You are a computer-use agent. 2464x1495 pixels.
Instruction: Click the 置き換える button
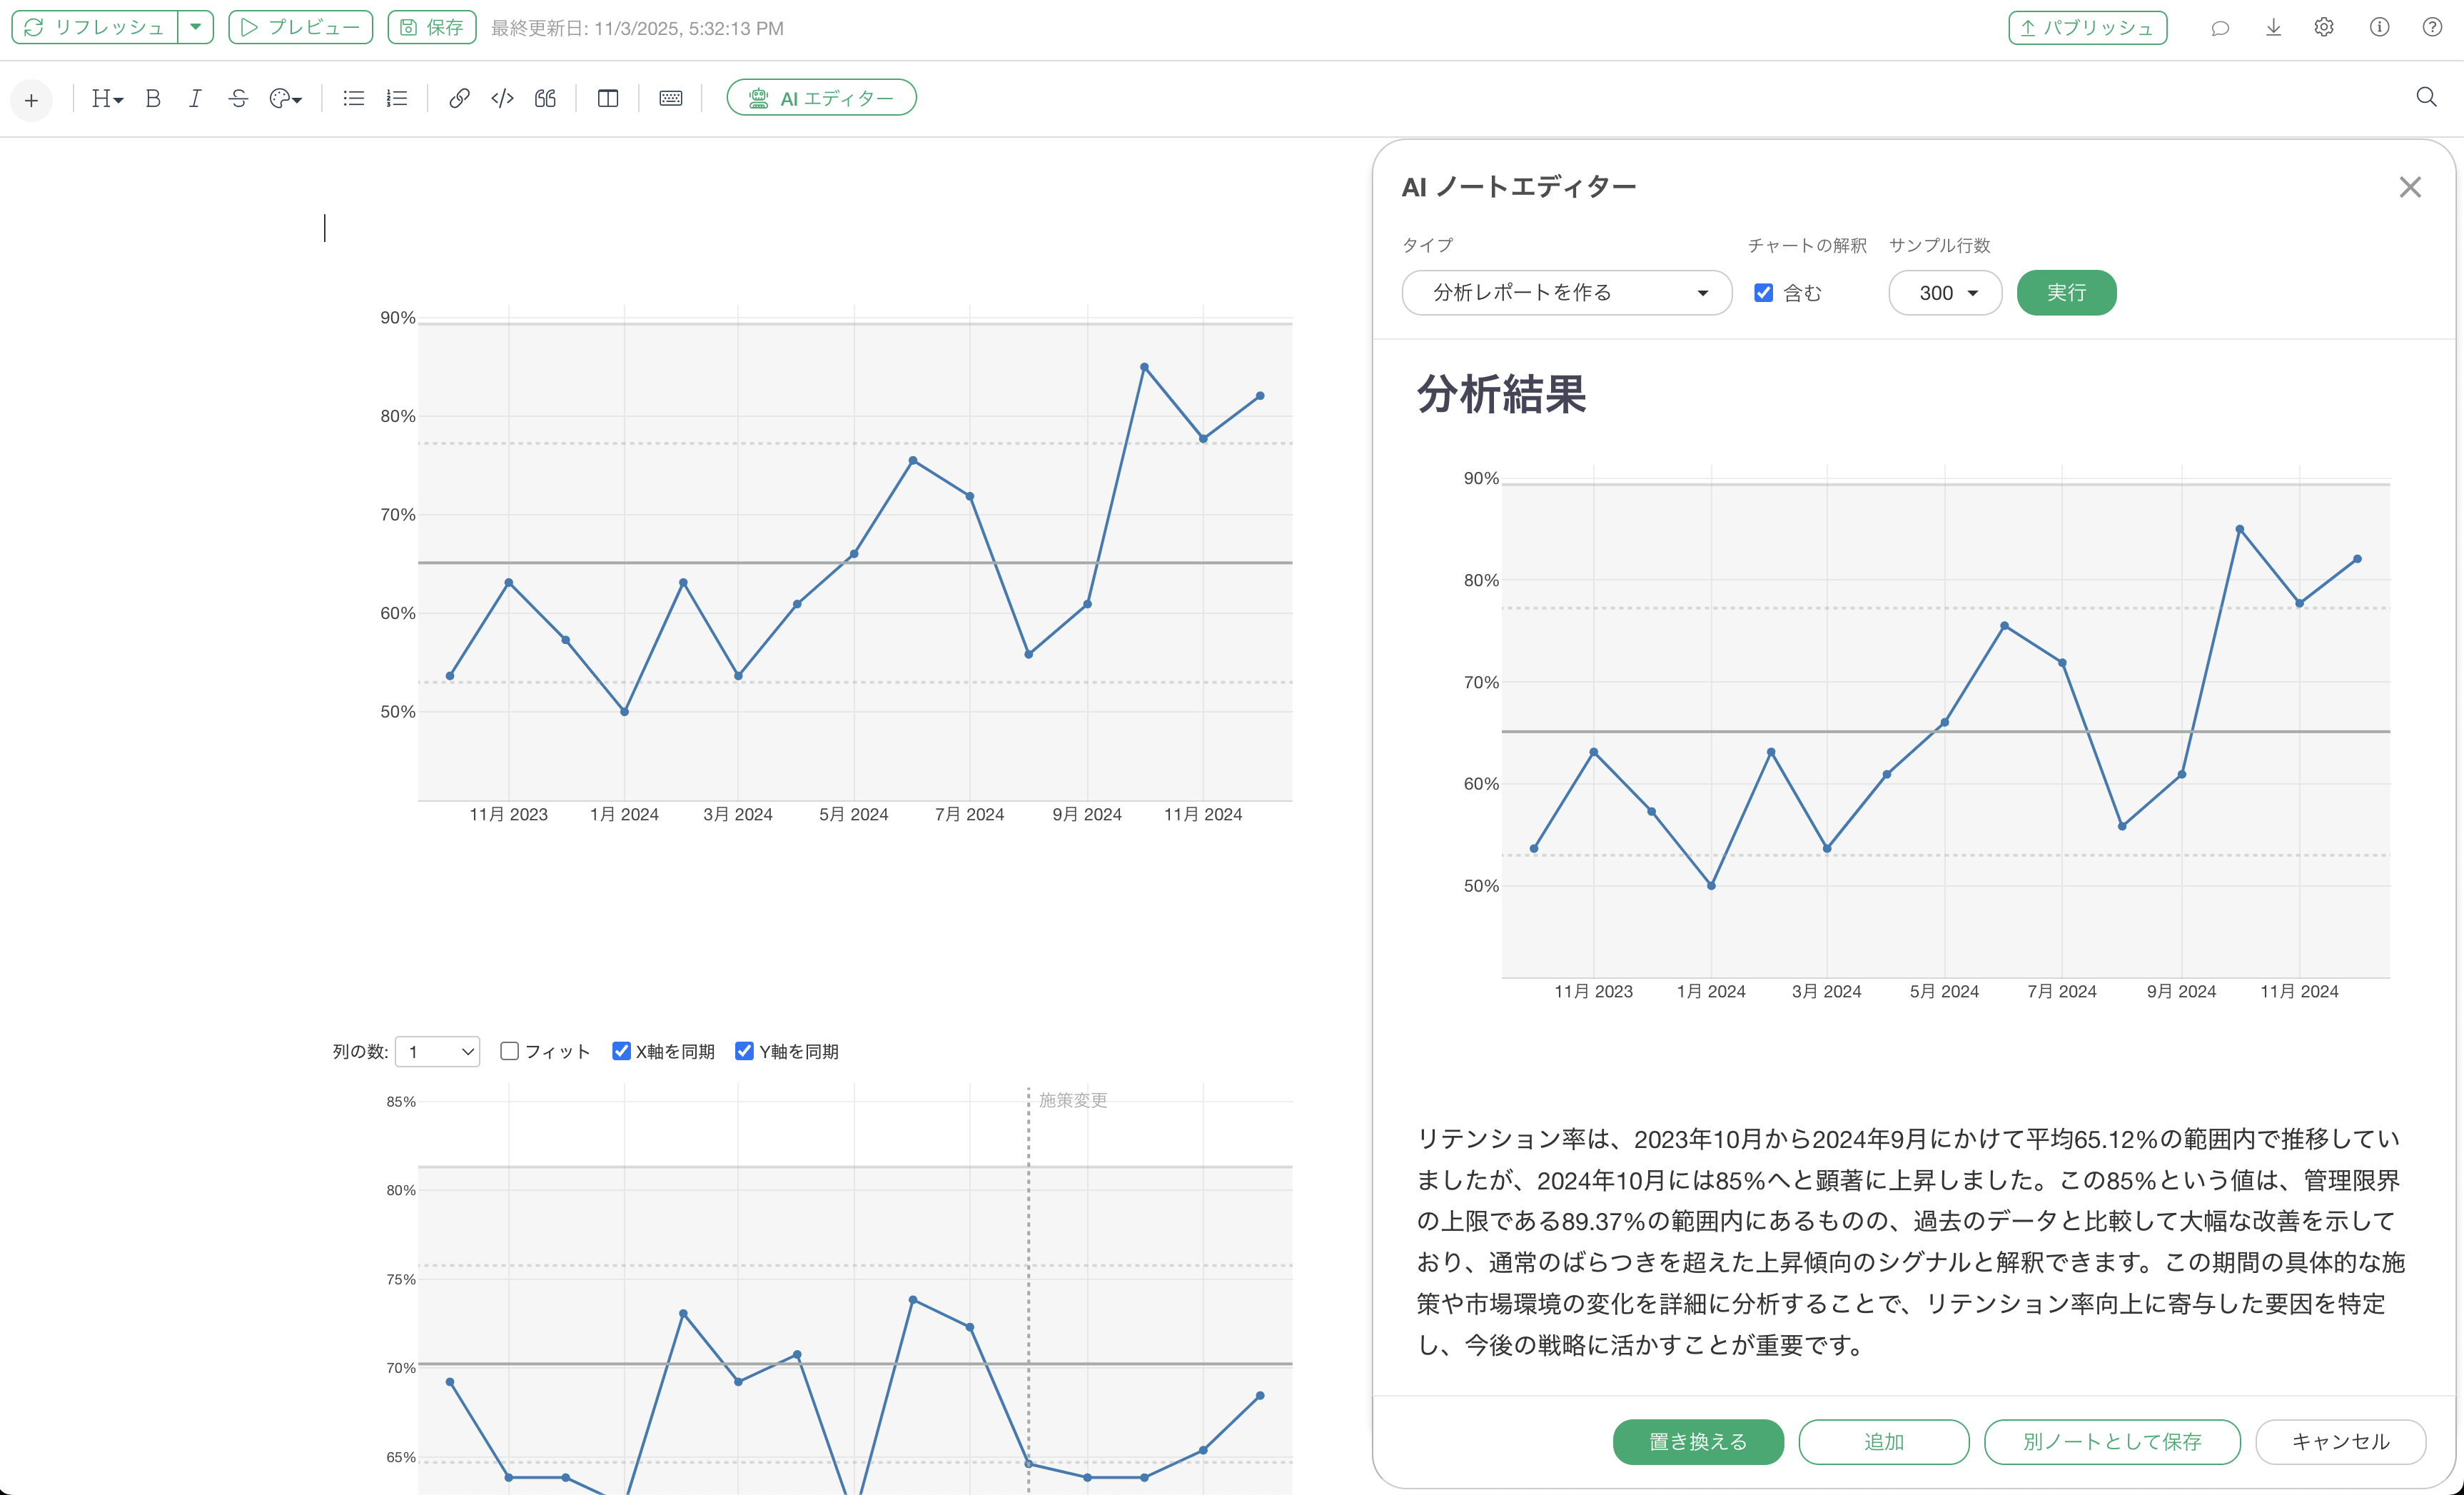coord(1697,1441)
